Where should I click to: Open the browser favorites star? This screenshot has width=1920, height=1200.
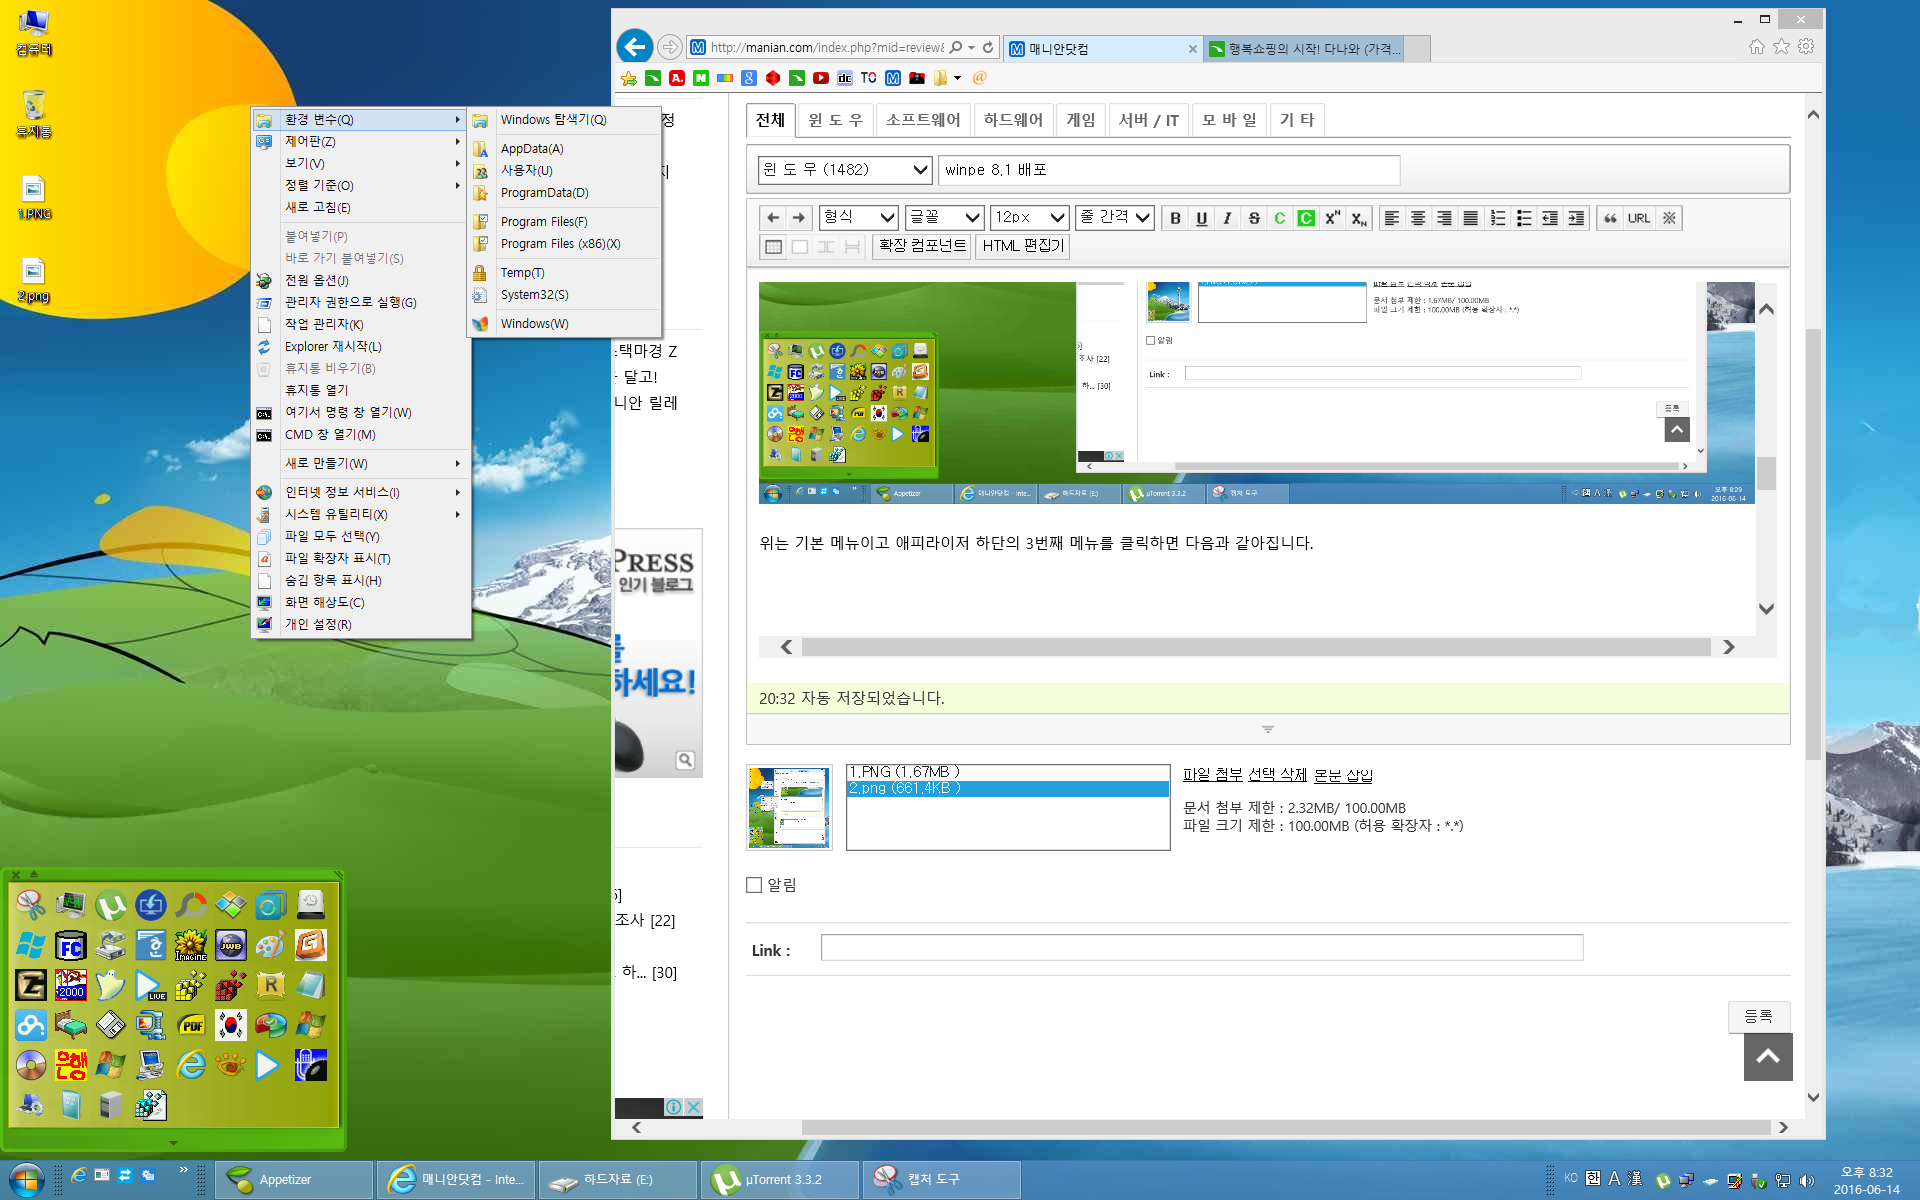[1781, 47]
